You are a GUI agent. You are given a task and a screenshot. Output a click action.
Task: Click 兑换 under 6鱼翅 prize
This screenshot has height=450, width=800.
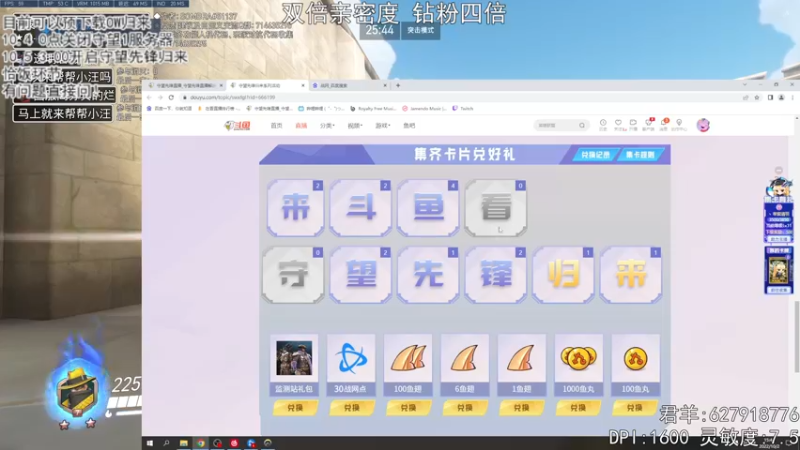tap(465, 408)
